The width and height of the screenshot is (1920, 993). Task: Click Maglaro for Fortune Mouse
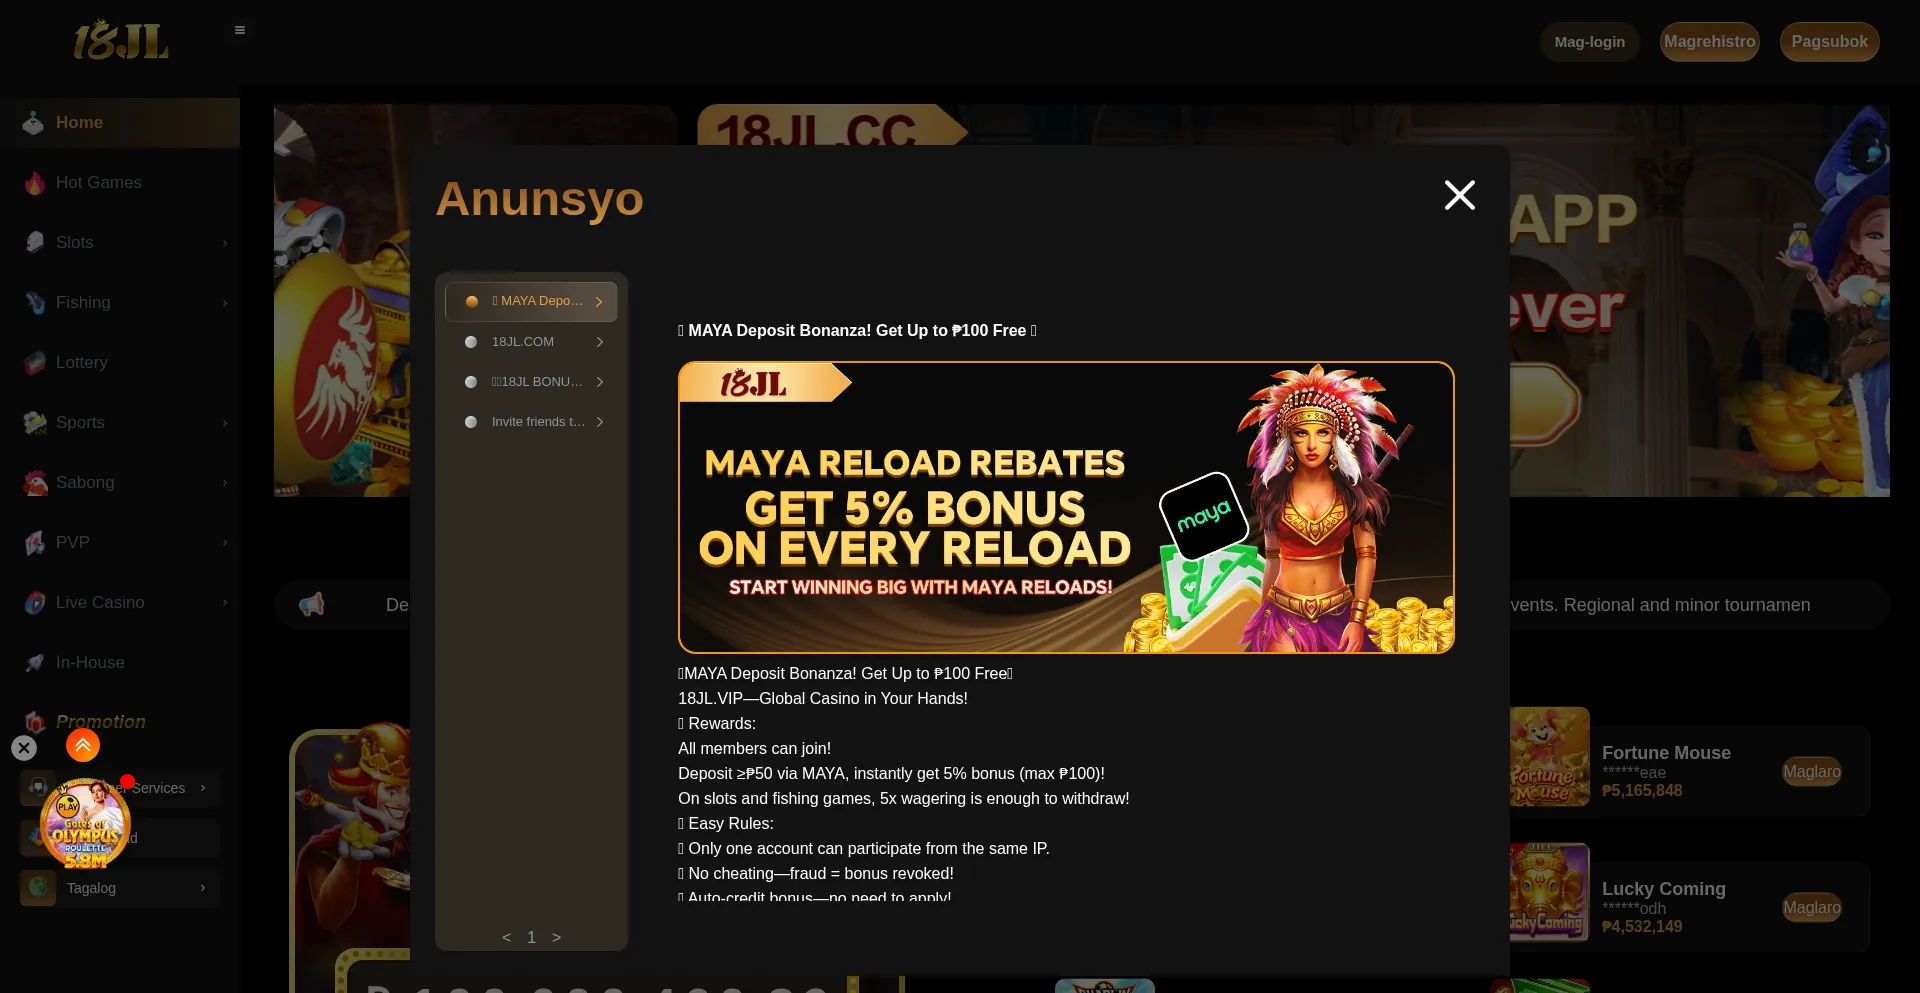pos(1812,771)
